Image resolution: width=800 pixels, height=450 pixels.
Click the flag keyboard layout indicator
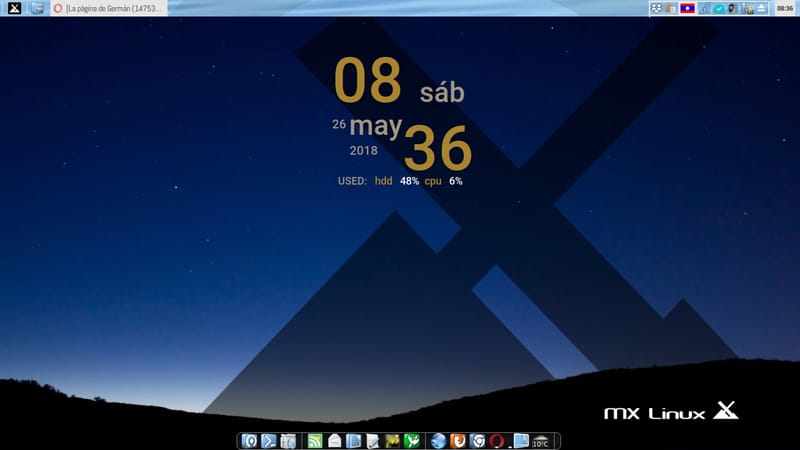click(687, 8)
